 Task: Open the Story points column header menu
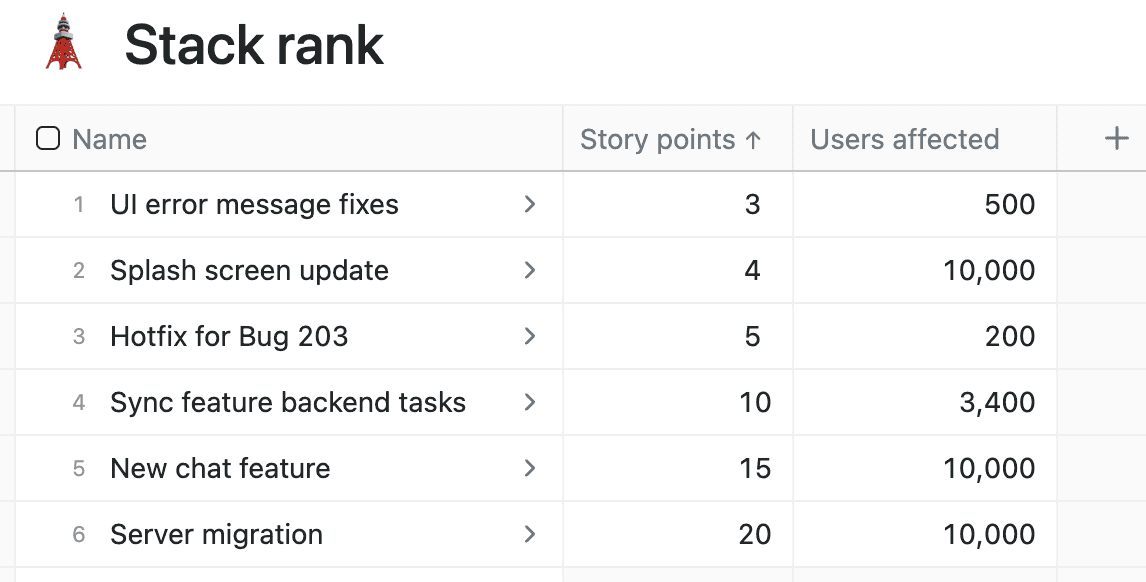(x=657, y=140)
